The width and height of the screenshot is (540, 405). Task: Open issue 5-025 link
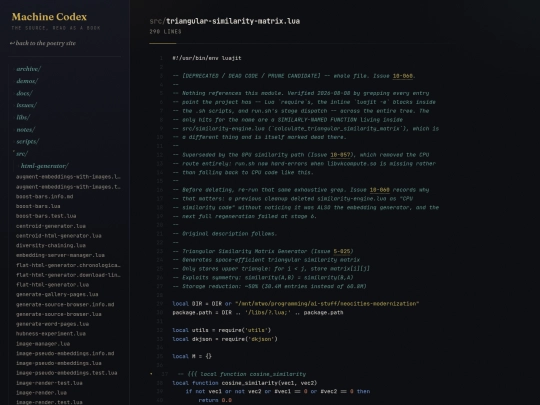click(x=342, y=251)
